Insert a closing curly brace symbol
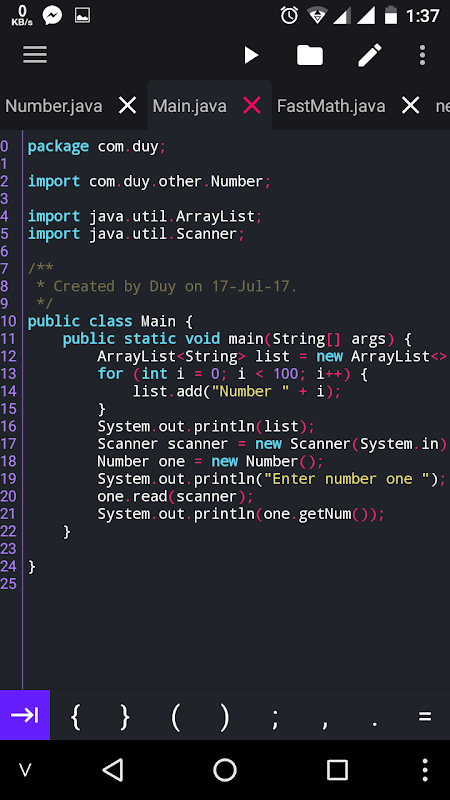Viewport: 450px width, 800px height. 125,716
